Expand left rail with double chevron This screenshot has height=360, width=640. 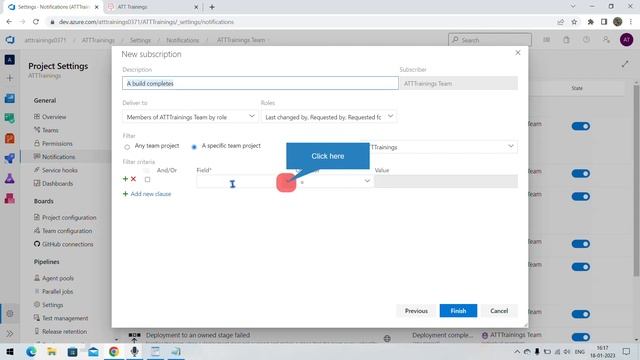click(x=10, y=333)
